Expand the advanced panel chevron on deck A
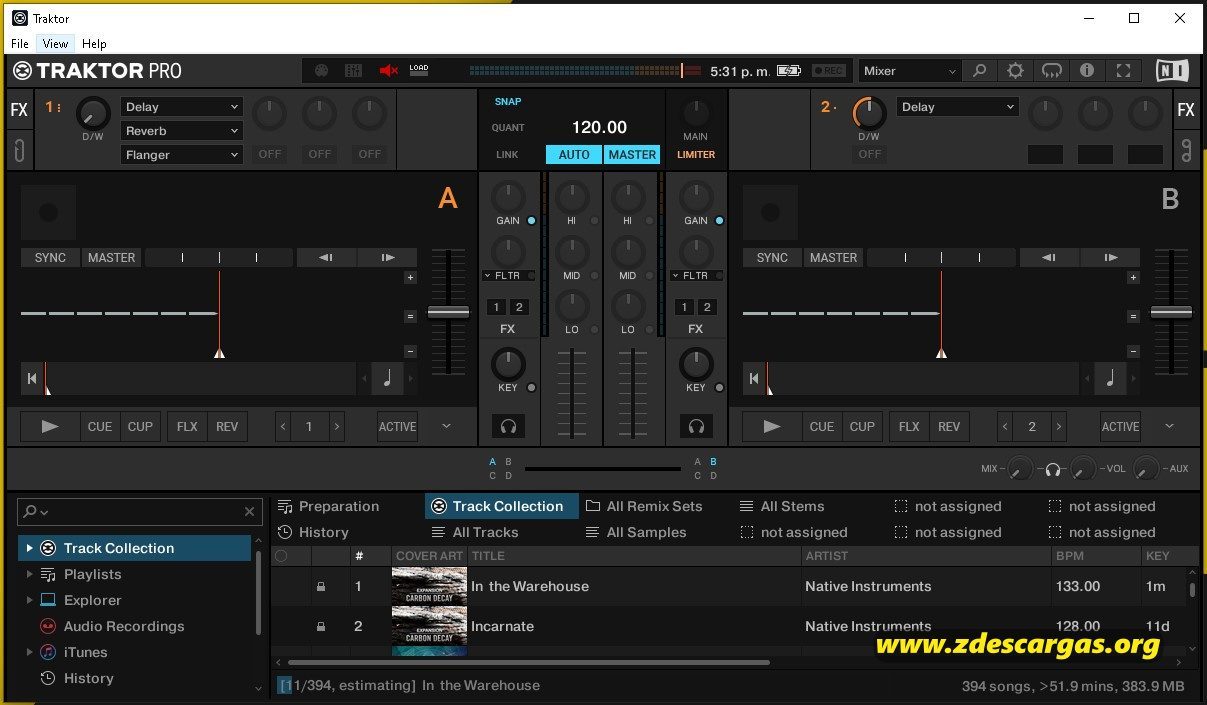Image resolution: width=1207 pixels, height=705 pixels. tap(446, 426)
